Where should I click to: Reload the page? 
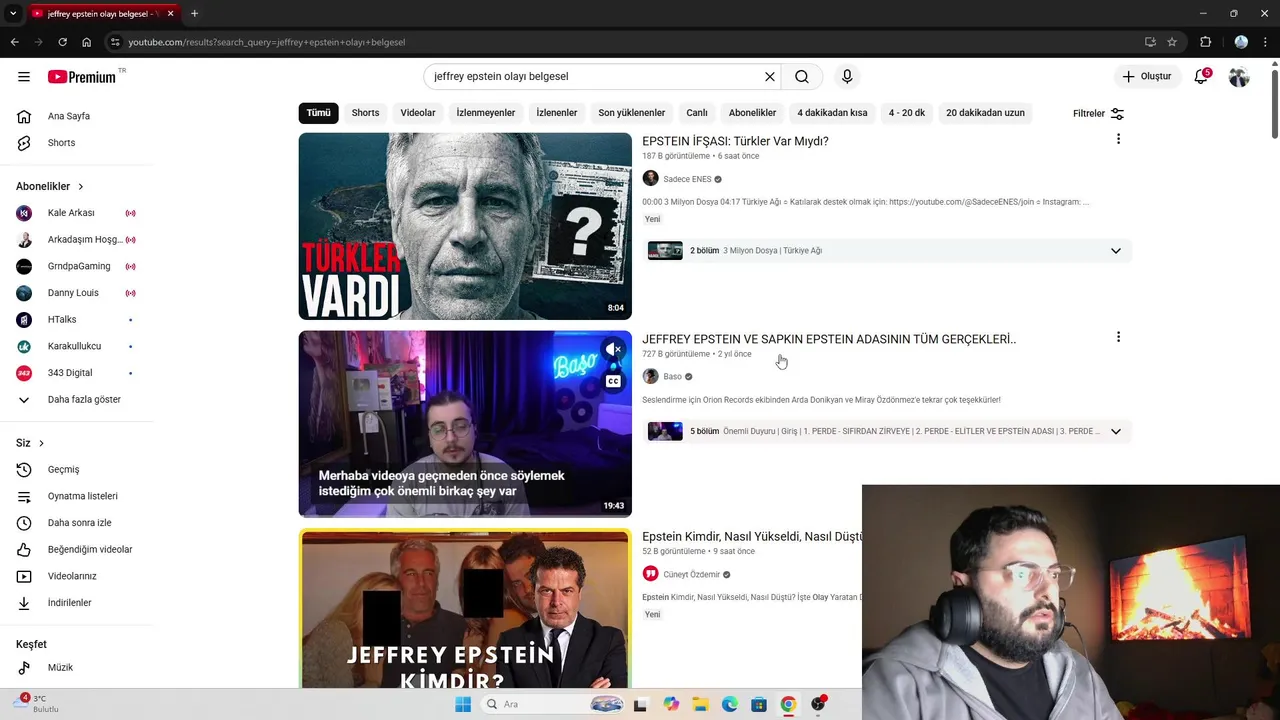(x=62, y=42)
